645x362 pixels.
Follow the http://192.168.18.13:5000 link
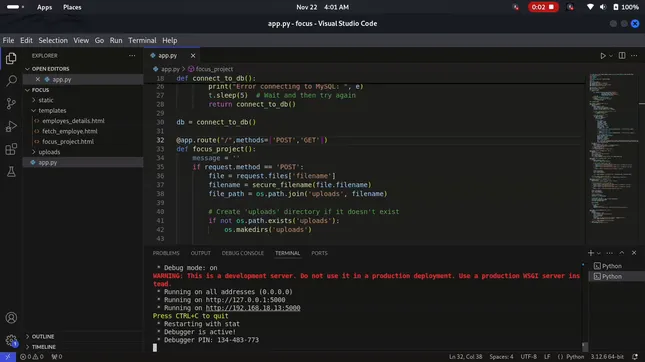(x=253, y=308)
